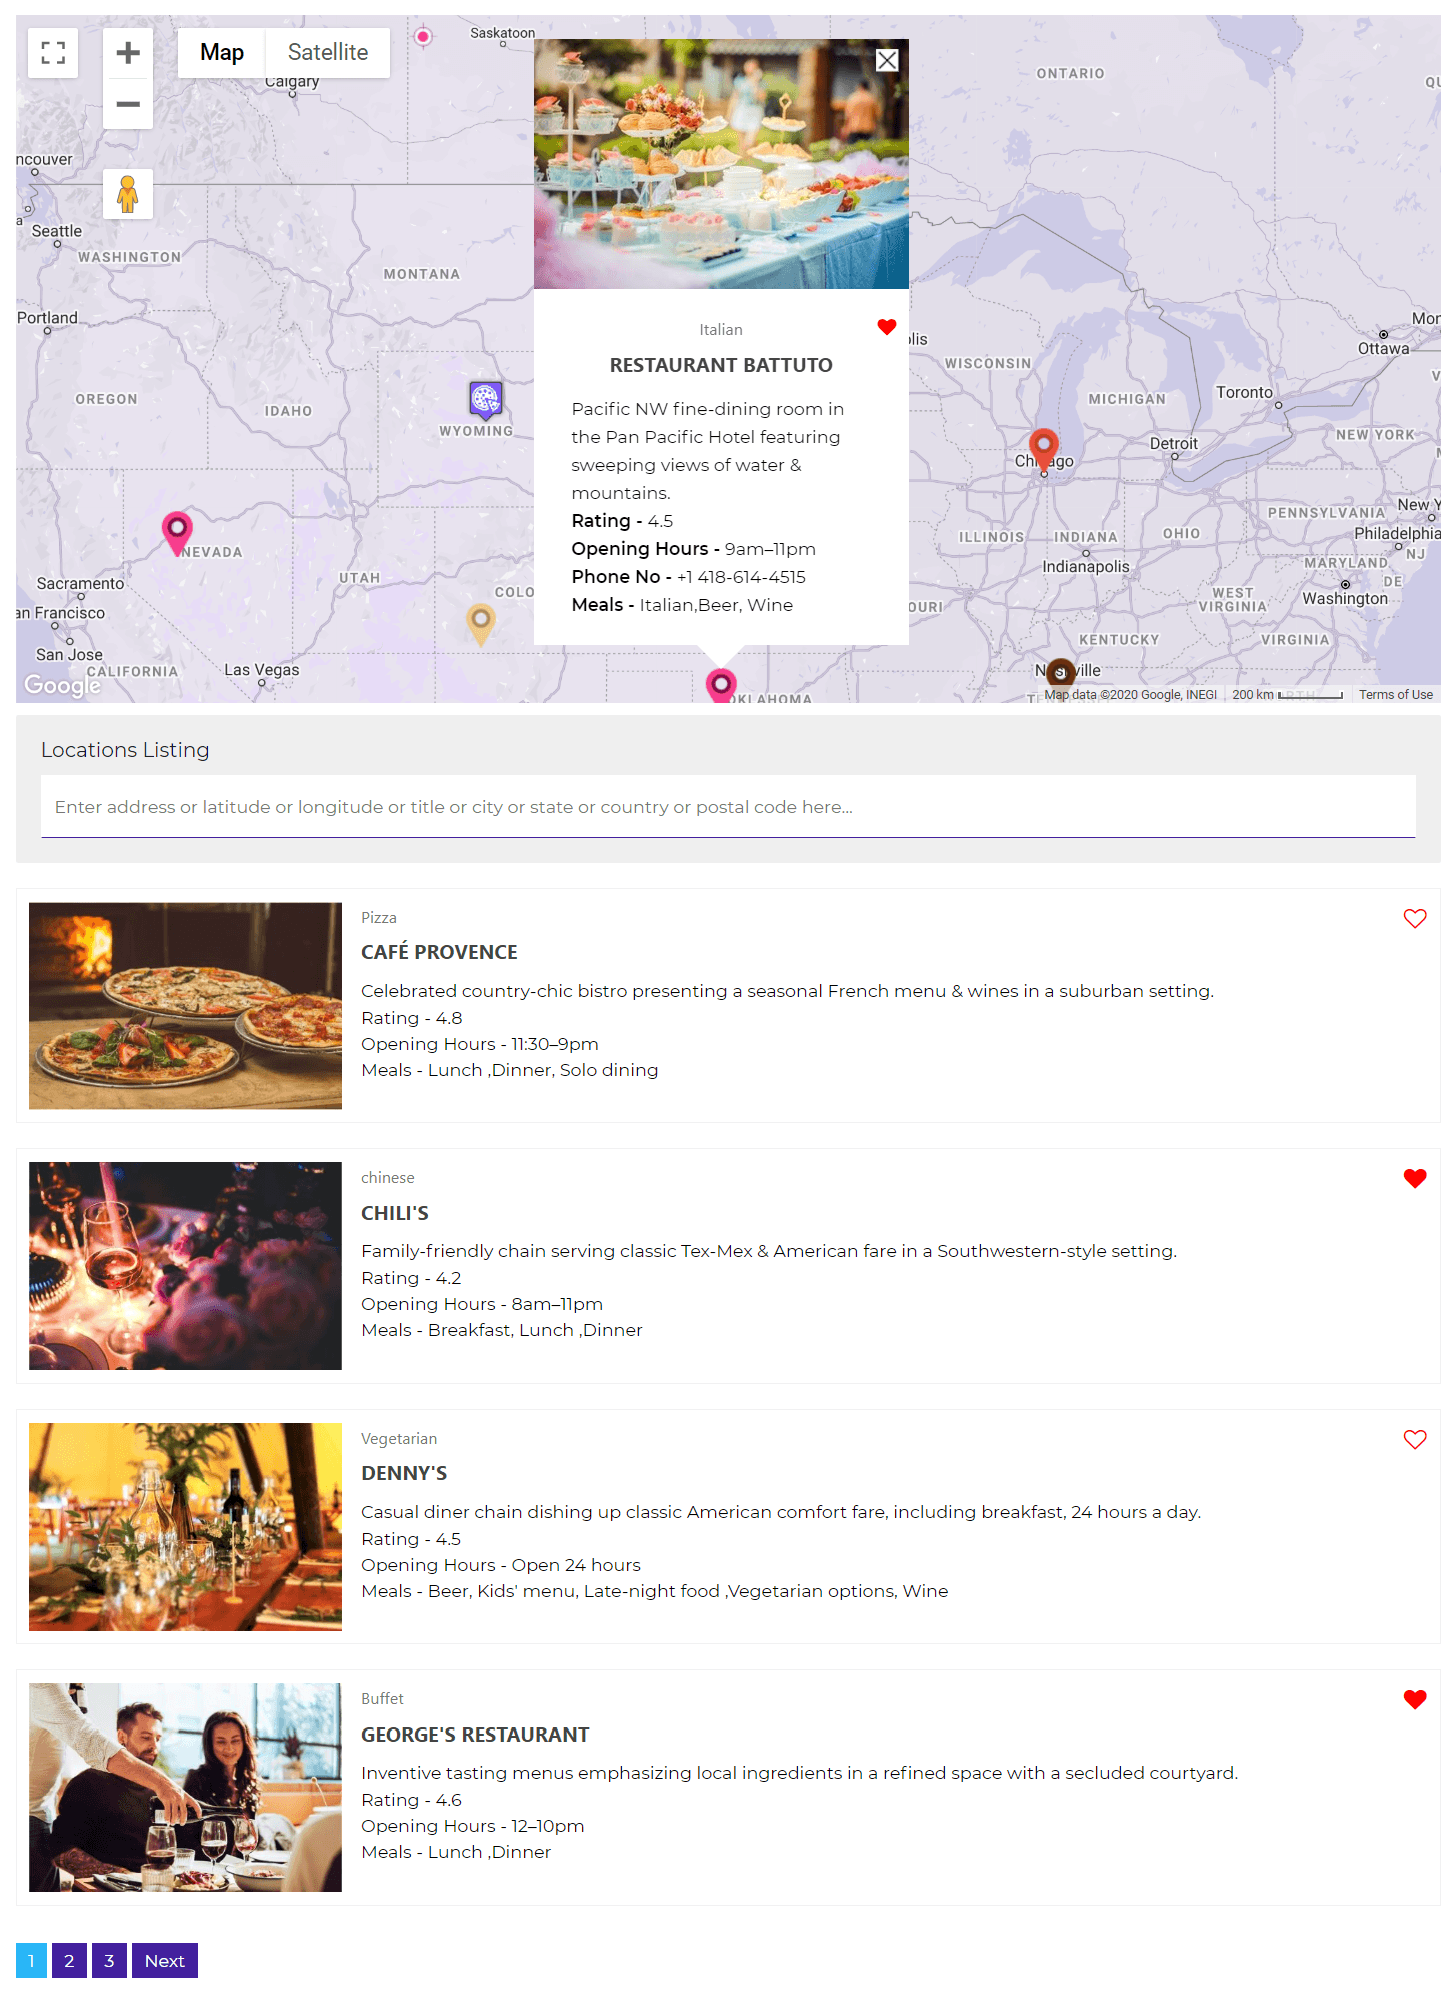Click the RESTAURANT BATTUTO title

[721, 365]
